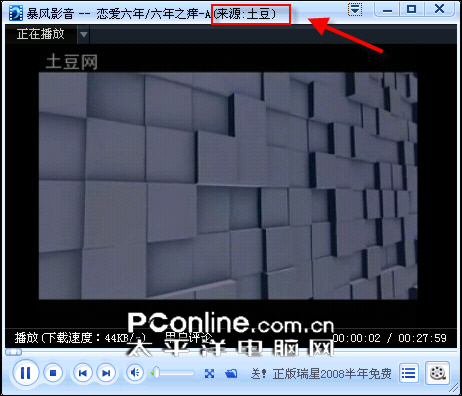Click the video playback area

click(228, 186)
